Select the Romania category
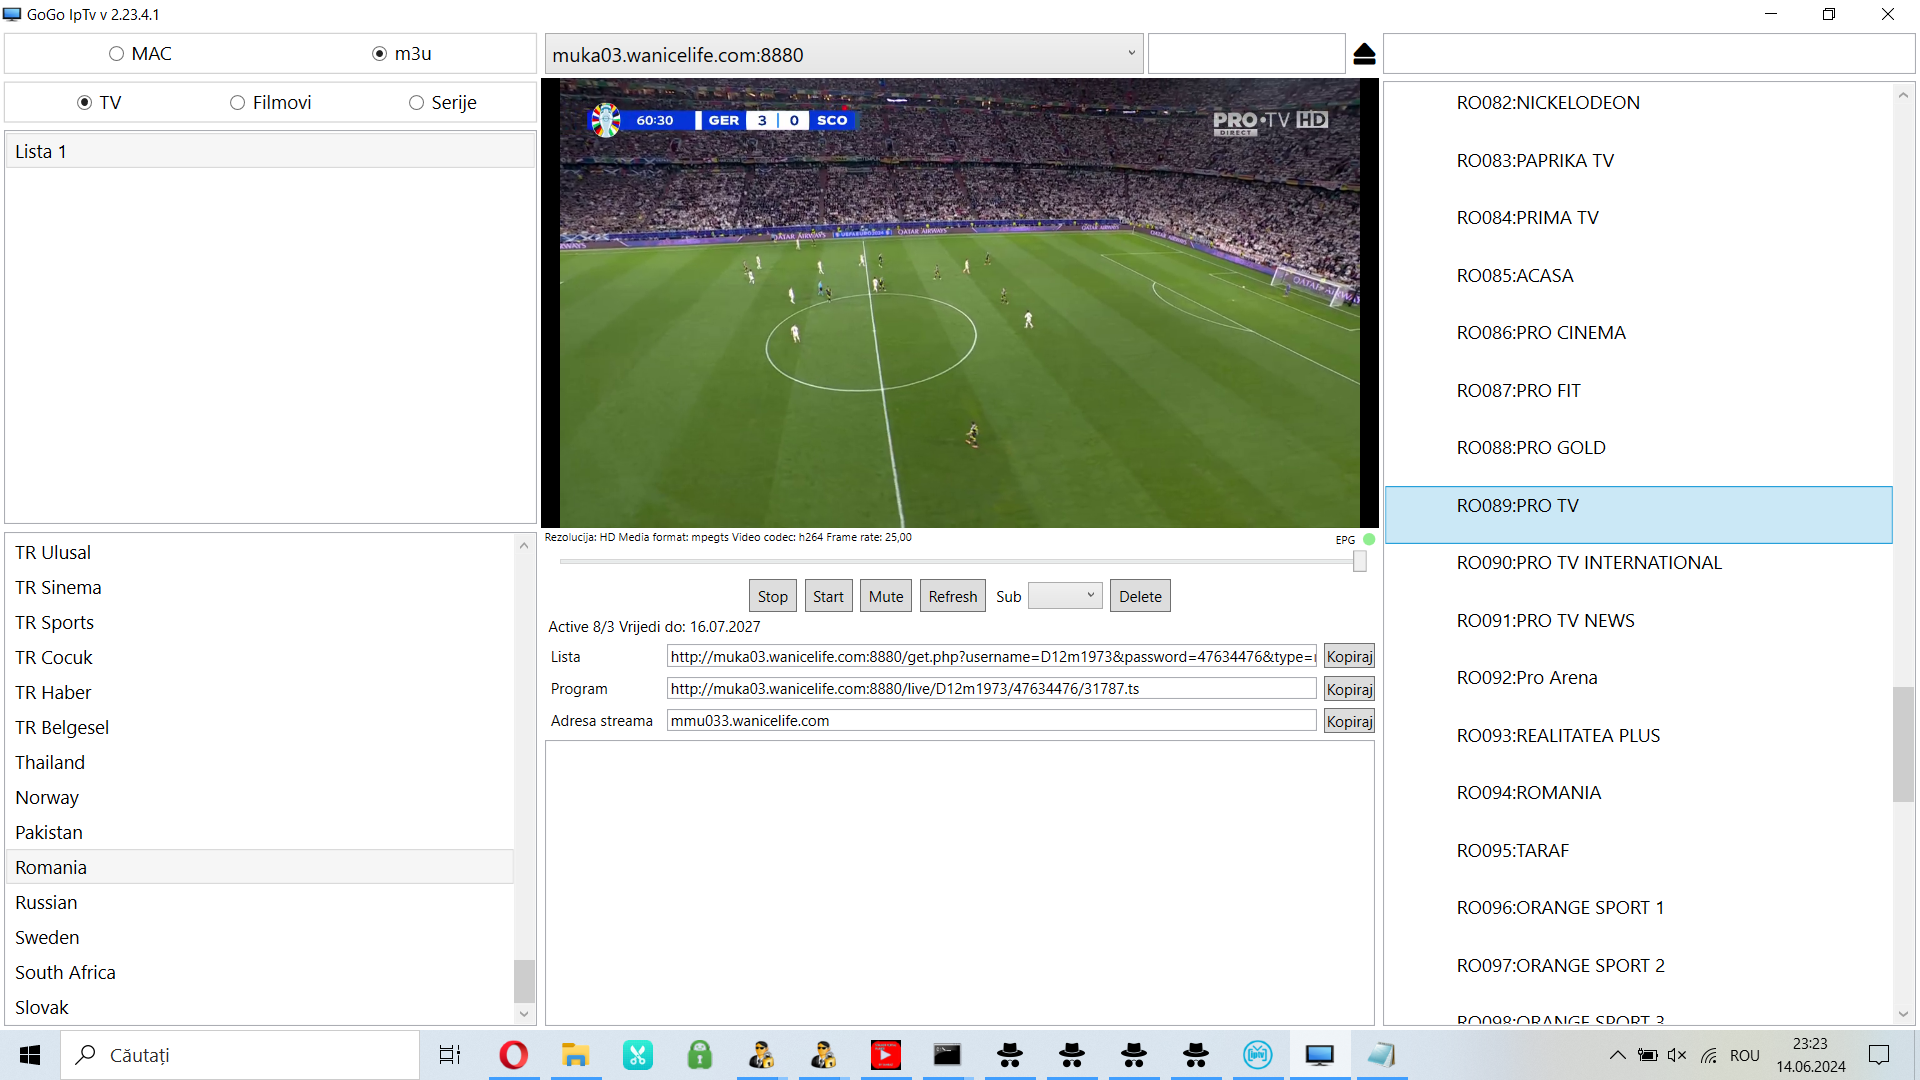This screenshot has width=1920, height=1080. point(260,867)
